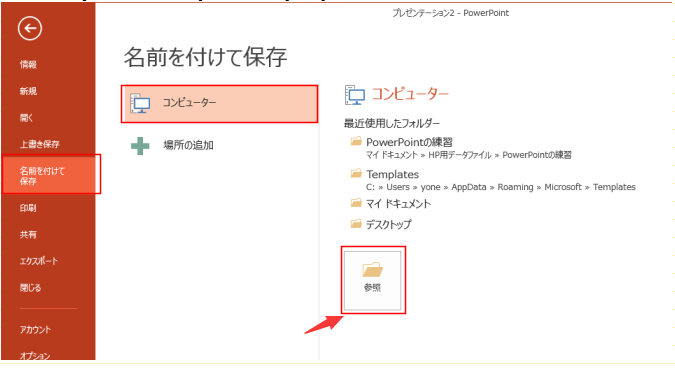Open the 情報 backstage menu item
This screenshot has width=675, height=370.
coord(28,65)
